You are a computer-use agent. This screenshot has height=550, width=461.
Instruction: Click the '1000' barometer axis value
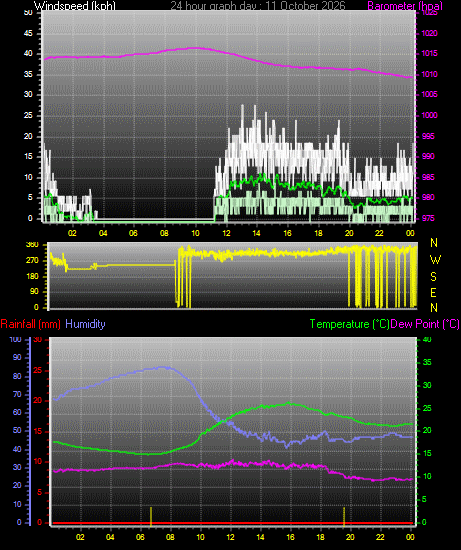tap(430, 115)
